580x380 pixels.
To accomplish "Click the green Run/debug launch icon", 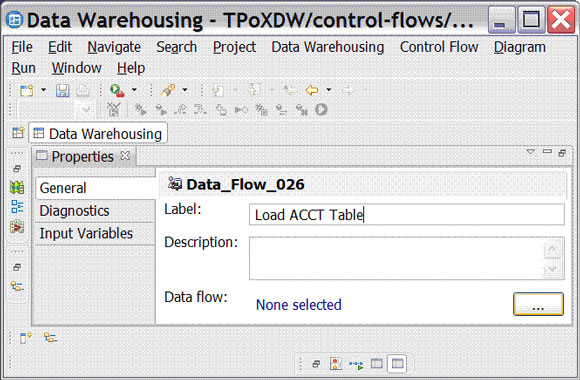I will [117, 90].
